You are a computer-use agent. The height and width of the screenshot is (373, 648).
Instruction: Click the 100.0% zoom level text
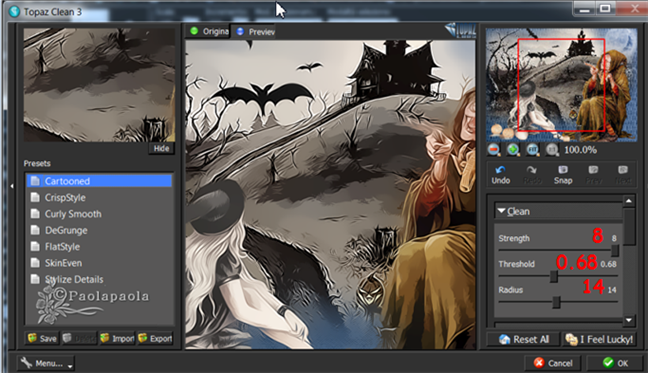tap(580, 150)
